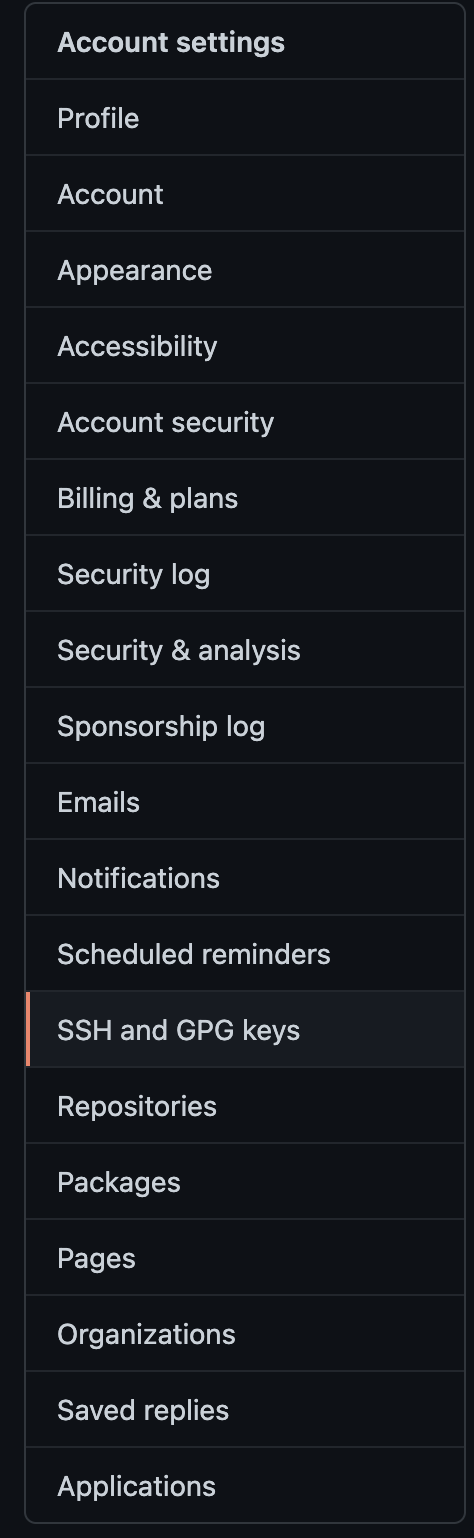Image resolution: width=474 pixels, height=1538 pixels.
Task: Click the SSH and GPG keys item
Action: [245, 1030]
